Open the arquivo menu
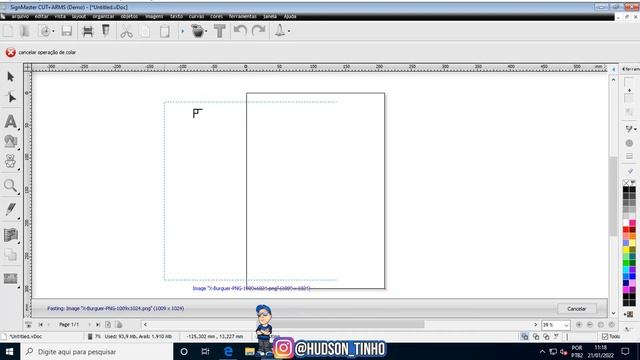The image size is (640, 360). pyautogui.click(x=20, y=16)
